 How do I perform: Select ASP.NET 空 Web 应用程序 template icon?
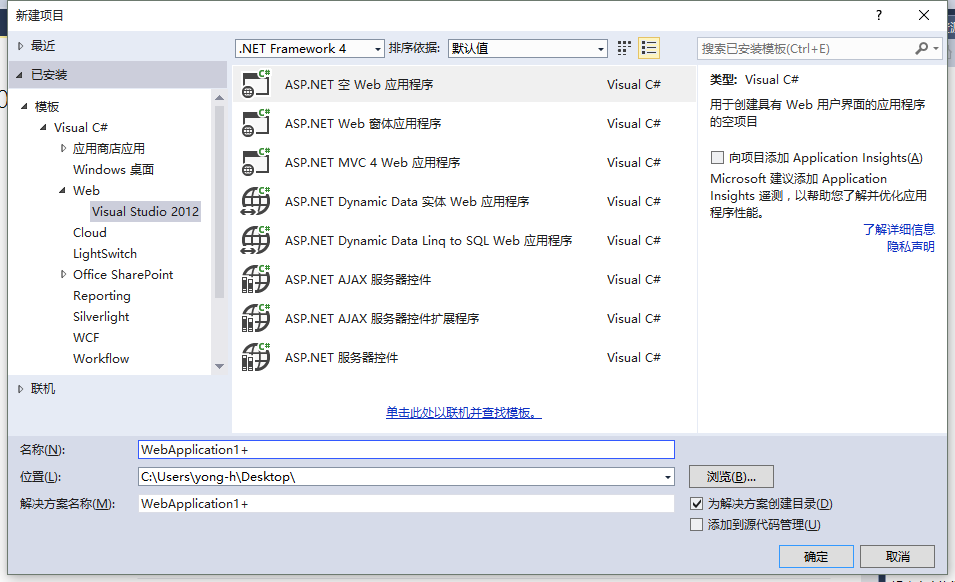point(256,85)
